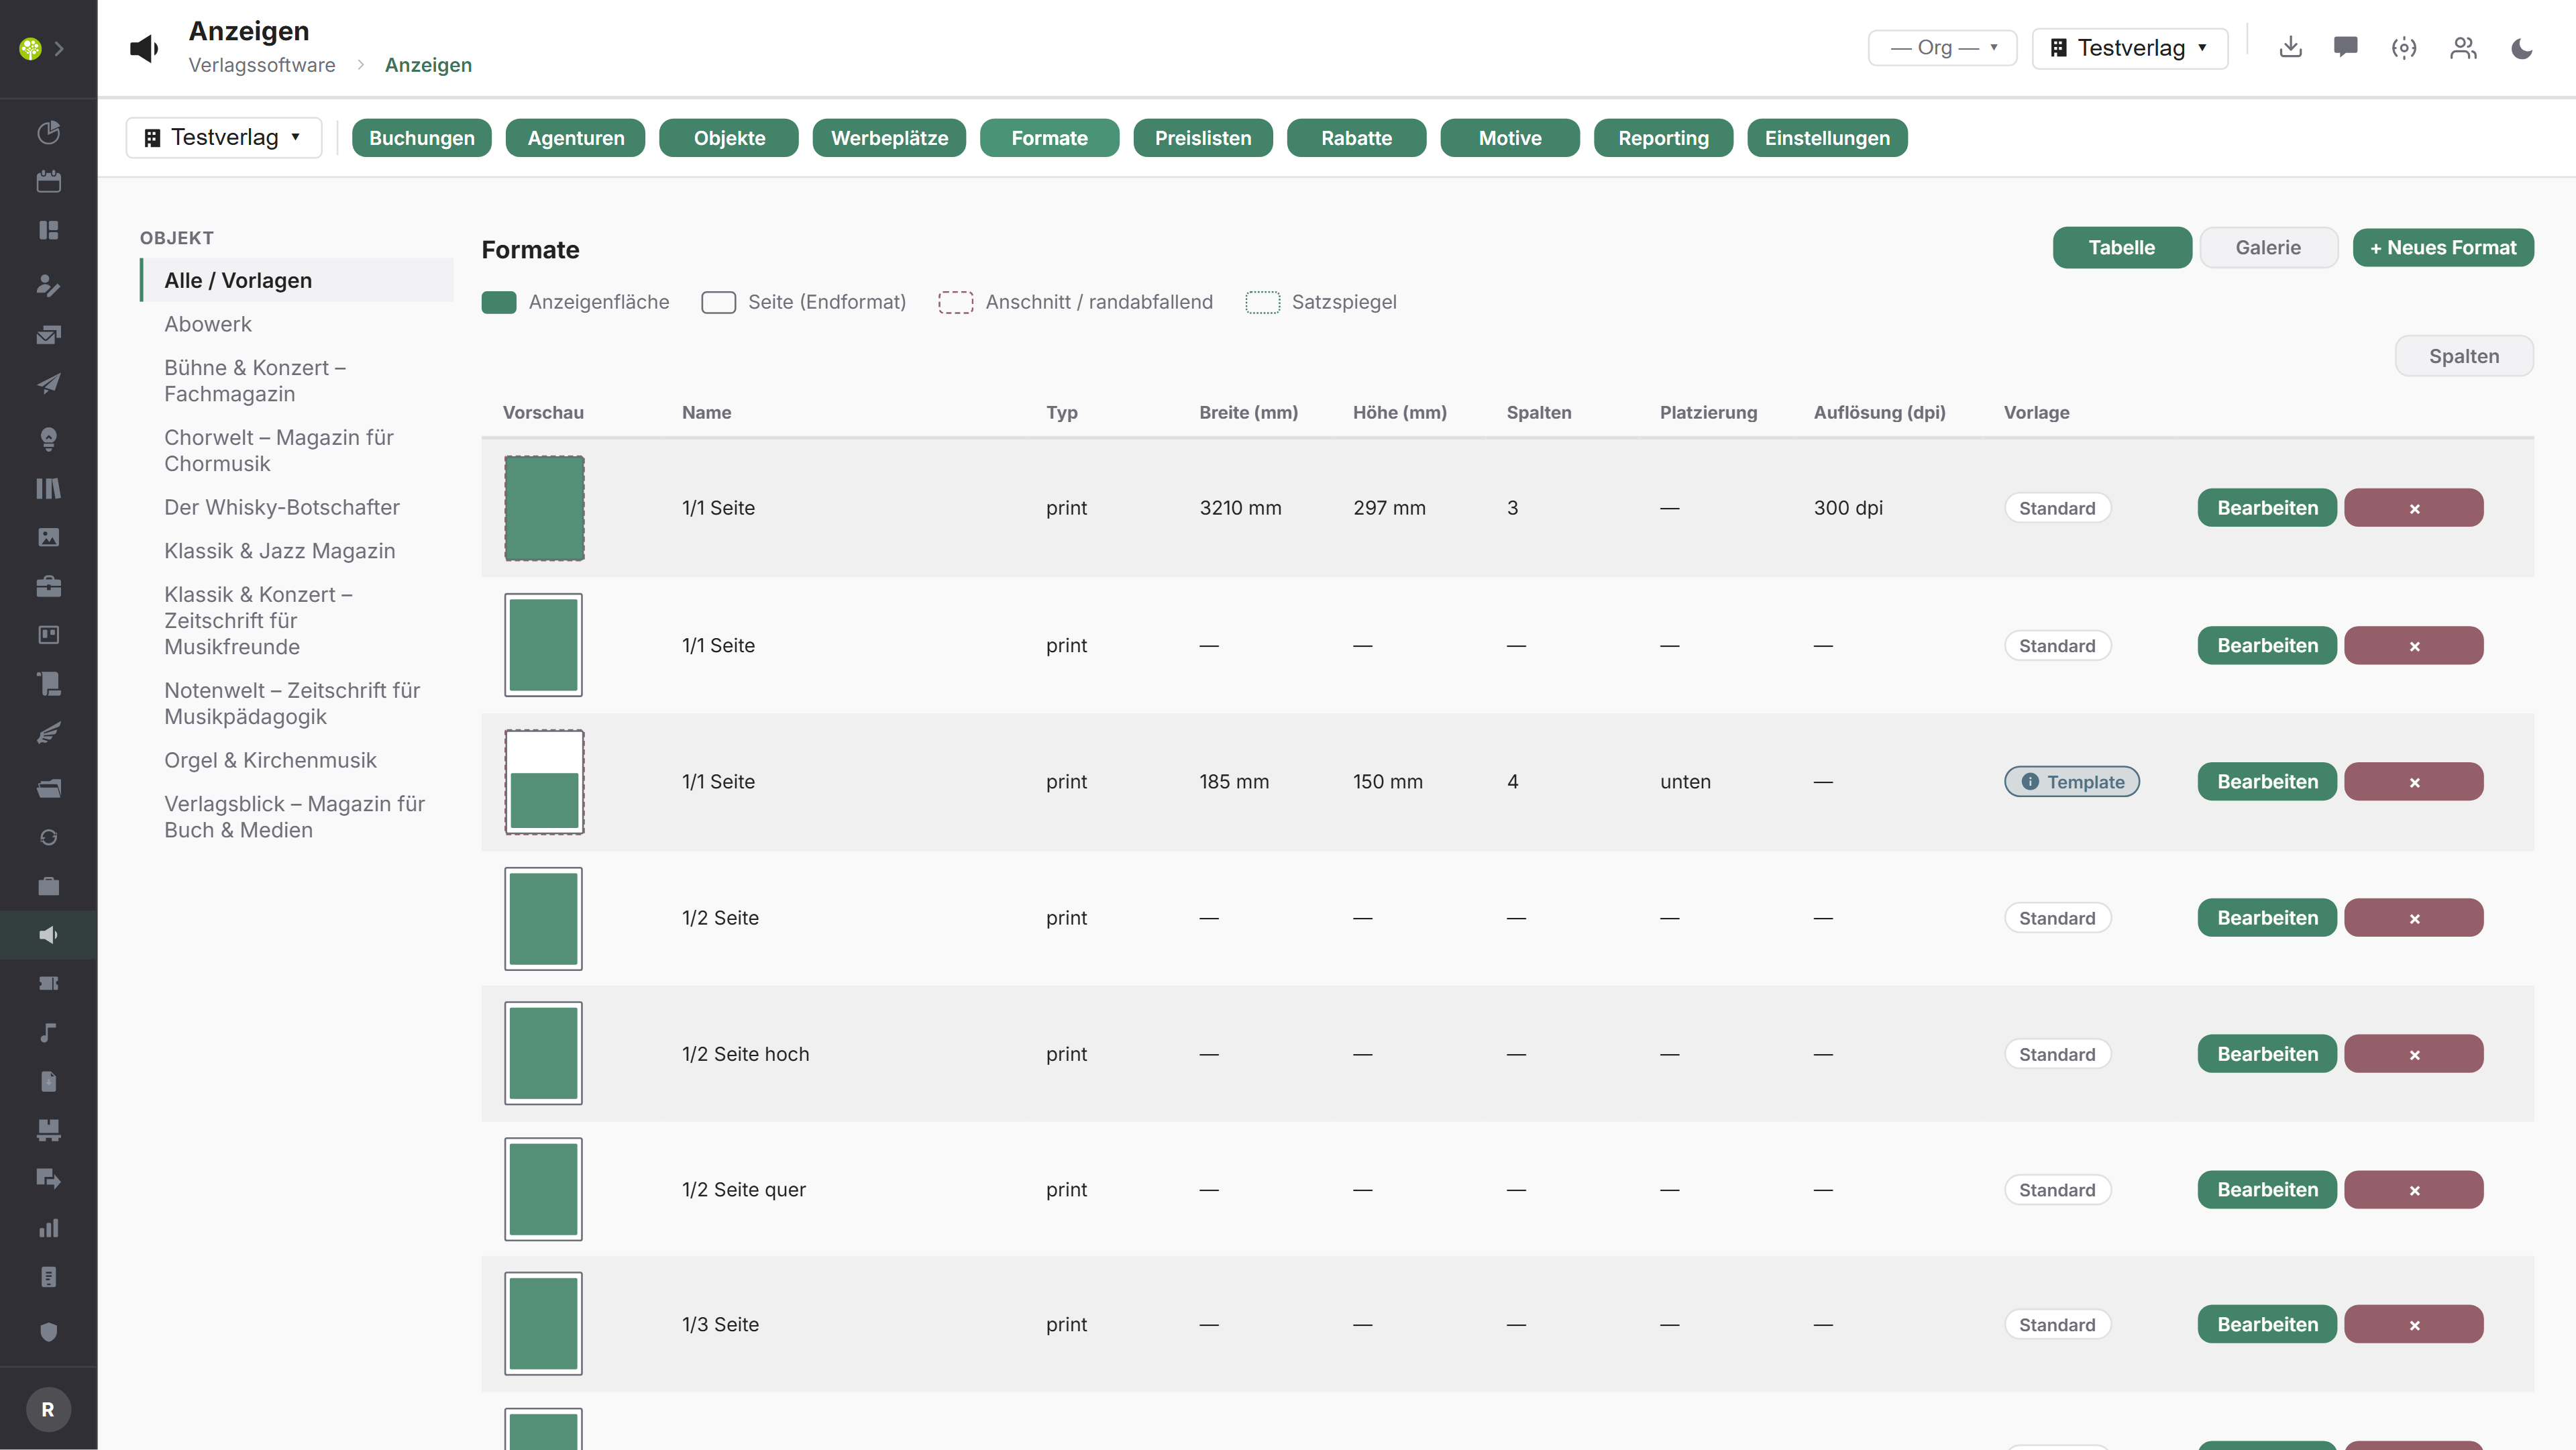This screenshot has height=1450, width=2576.
Task: Open the lightbulb ideas sidebar icon
Action: [48, 439]
